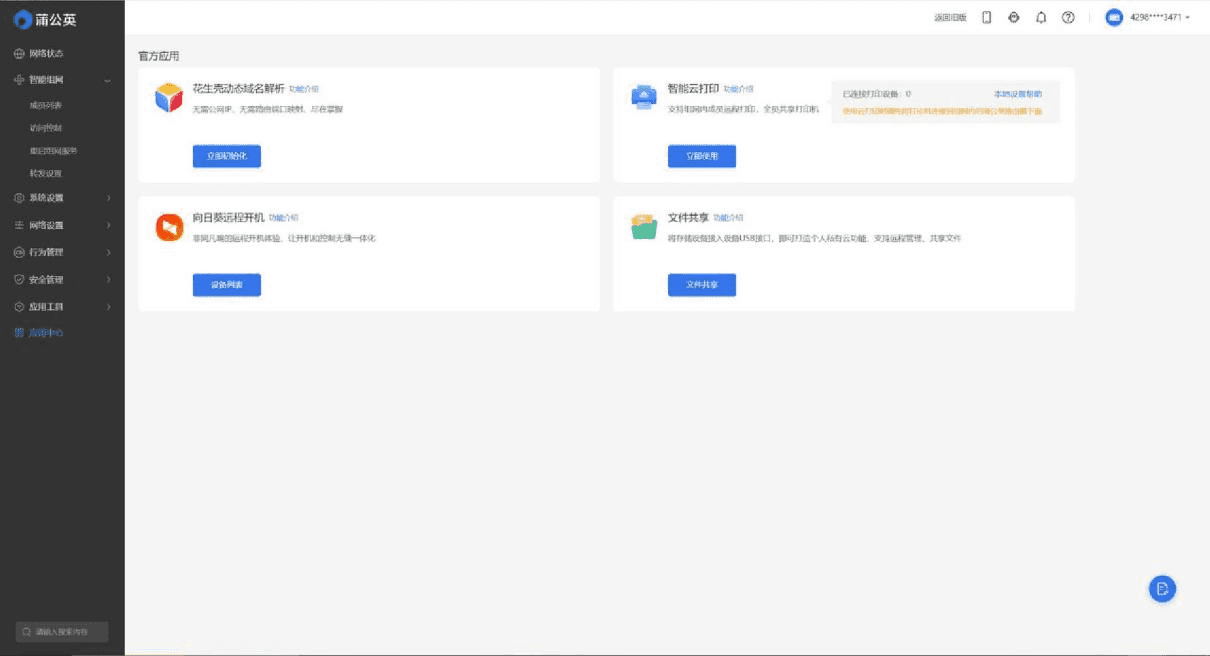This screenshot has height=656, width=1210.
Task: Click the 花生壳 colorful cube icon
Action: 169,97
